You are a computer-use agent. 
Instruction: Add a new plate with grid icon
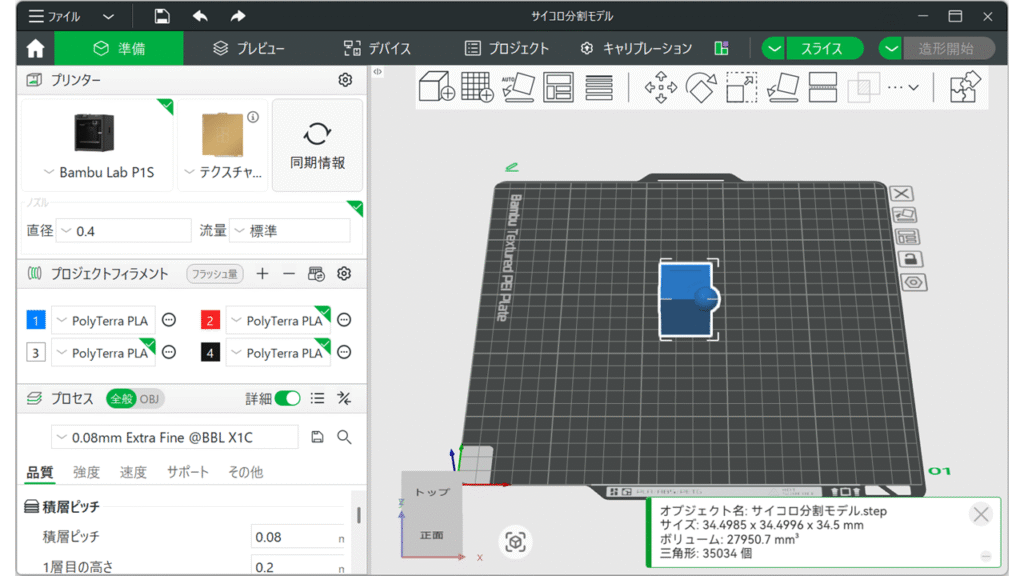point(477,87)
